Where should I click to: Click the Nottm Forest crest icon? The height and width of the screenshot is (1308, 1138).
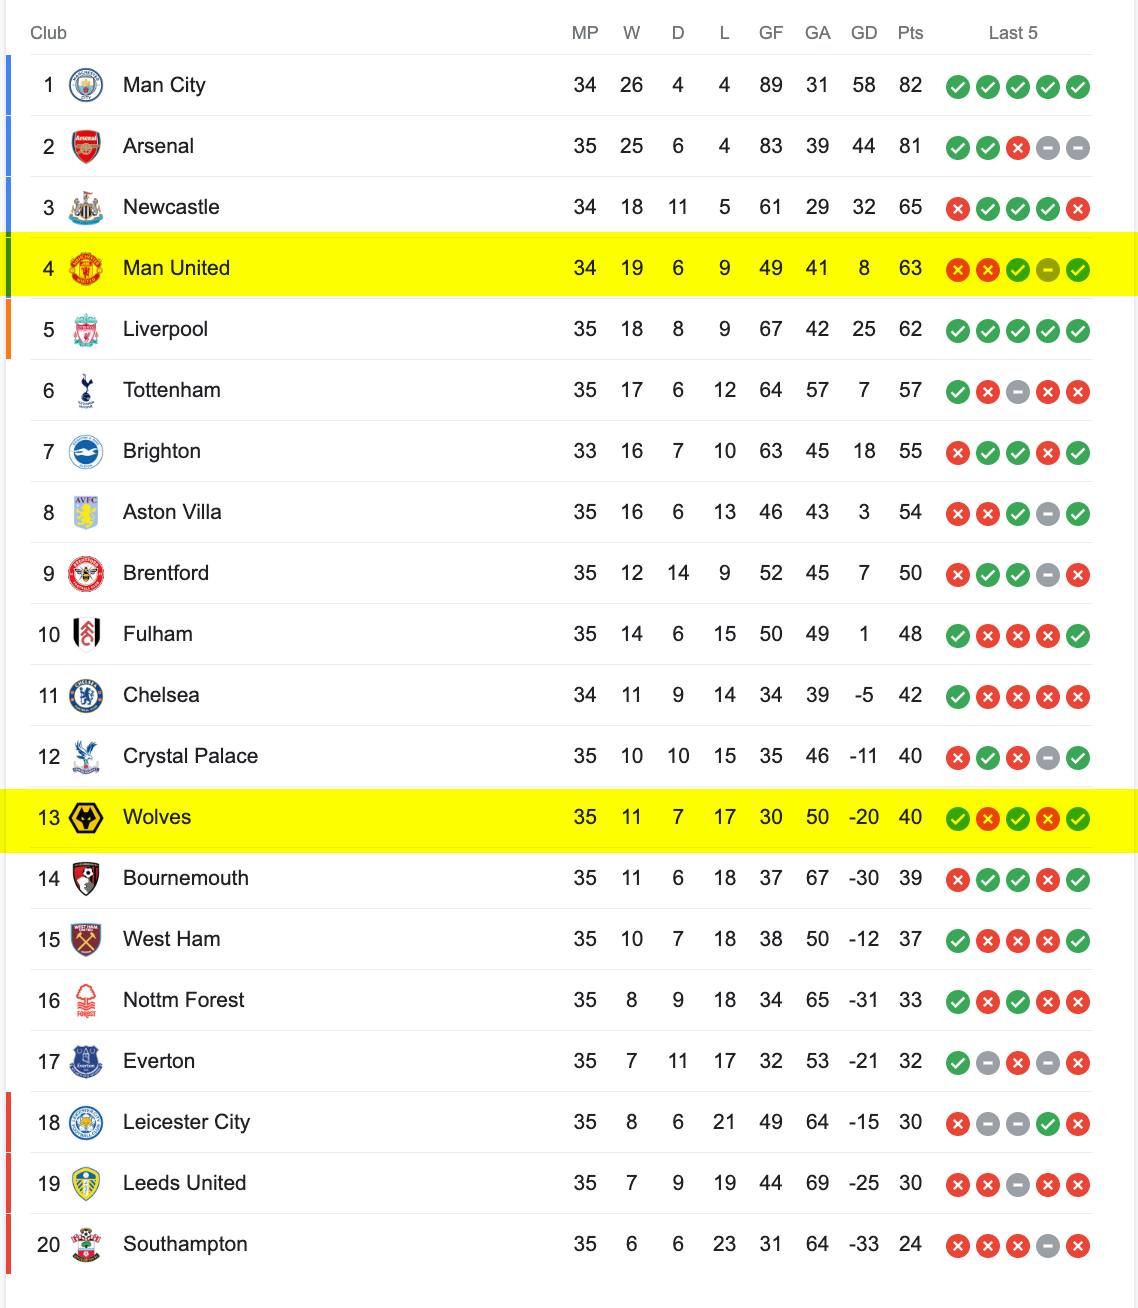(86, 1000)
